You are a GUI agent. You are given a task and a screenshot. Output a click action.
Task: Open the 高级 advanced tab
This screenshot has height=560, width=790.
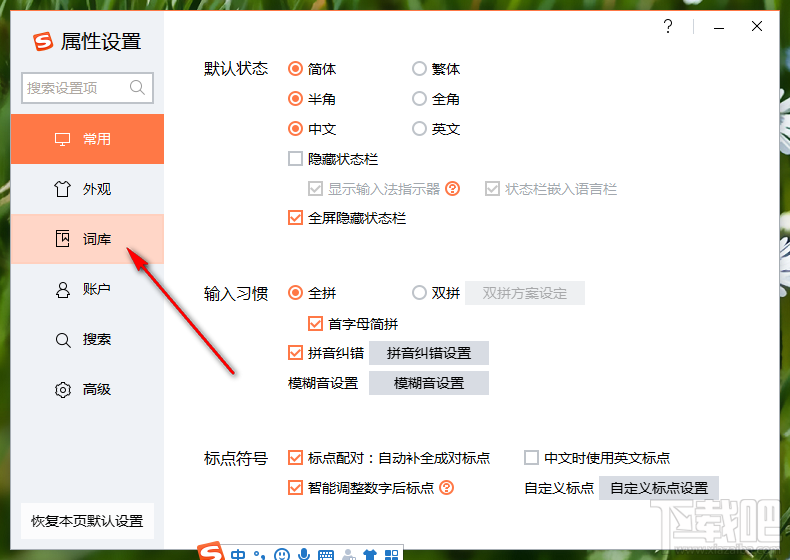87,389
